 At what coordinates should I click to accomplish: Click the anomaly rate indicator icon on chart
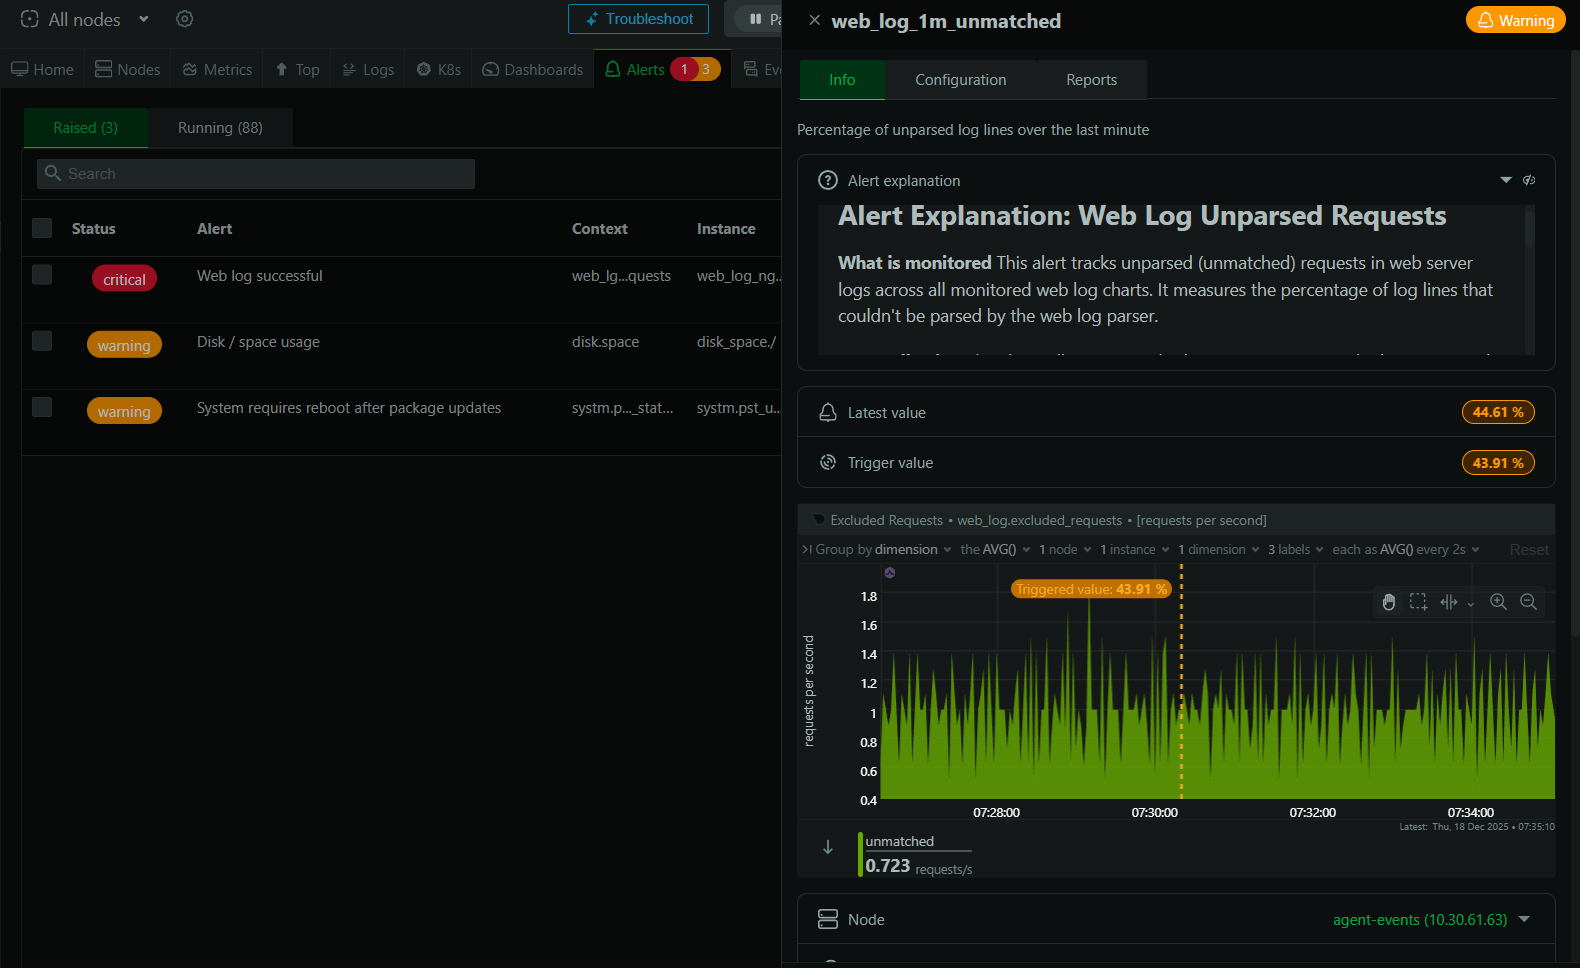tap(889, 573)
